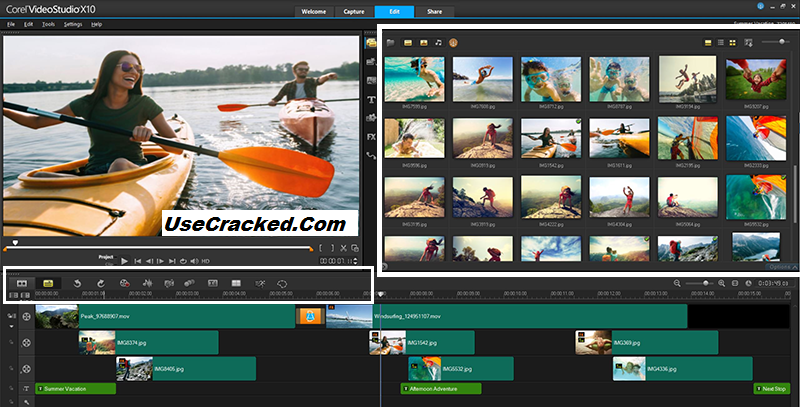Select the Peak_97688907.mov clip on timeline
The height and width of the screenshot is (407, 800).
click(165, 317)
